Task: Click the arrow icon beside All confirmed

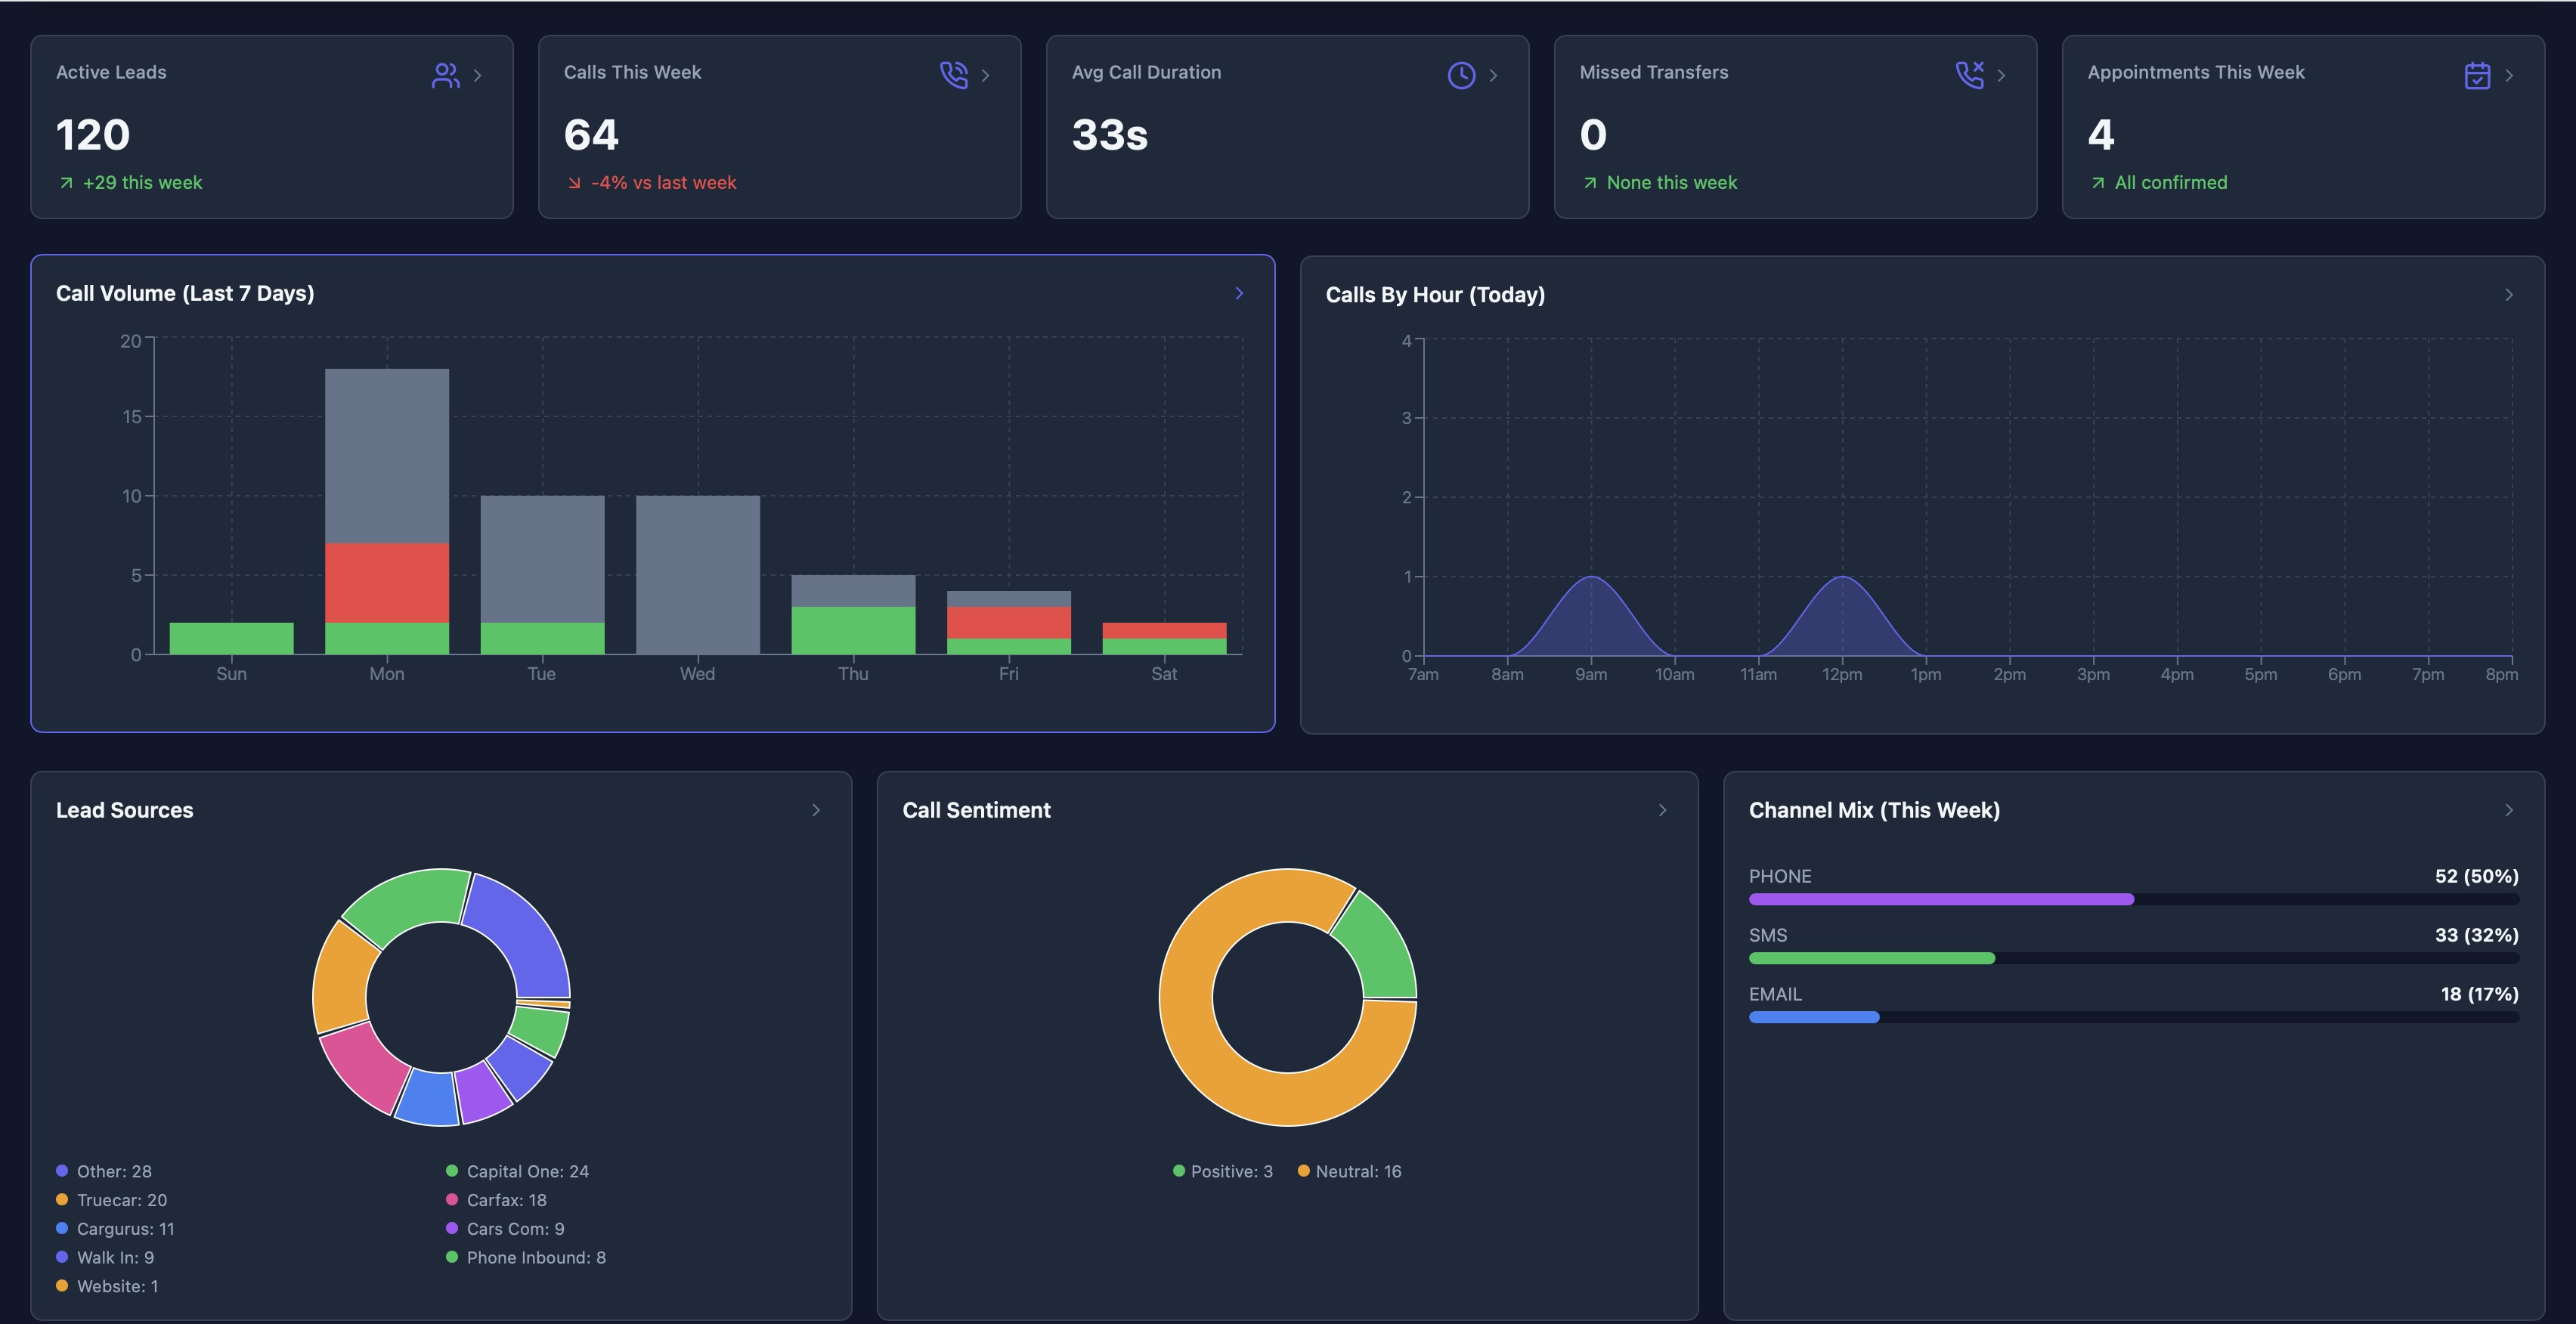Action: point(2098,183)
